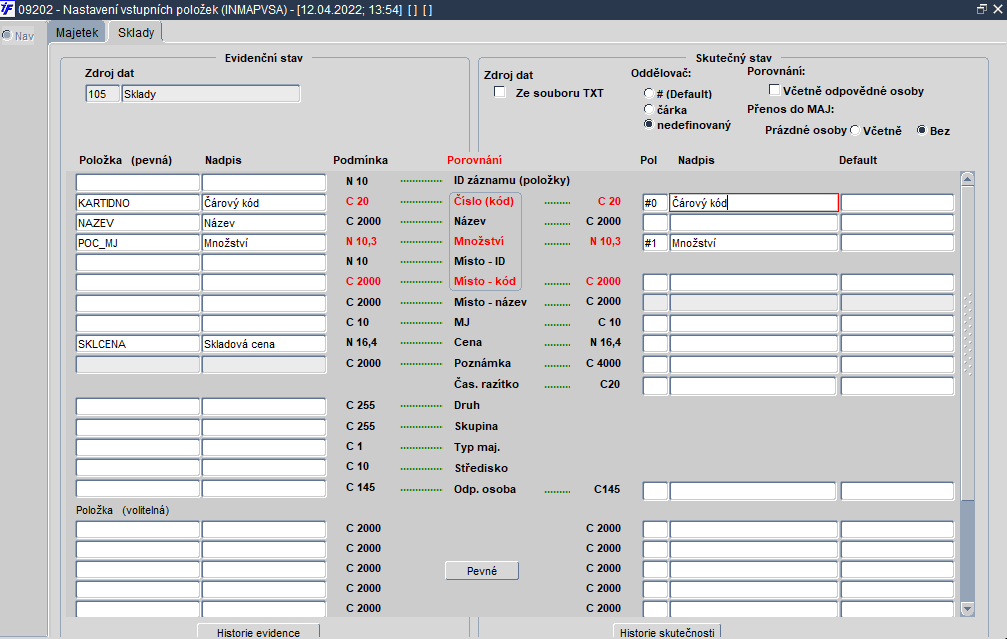This screenshot has height=639, width=1007.
Task: Switch to the Majetek tab
Action: point(77,33)
